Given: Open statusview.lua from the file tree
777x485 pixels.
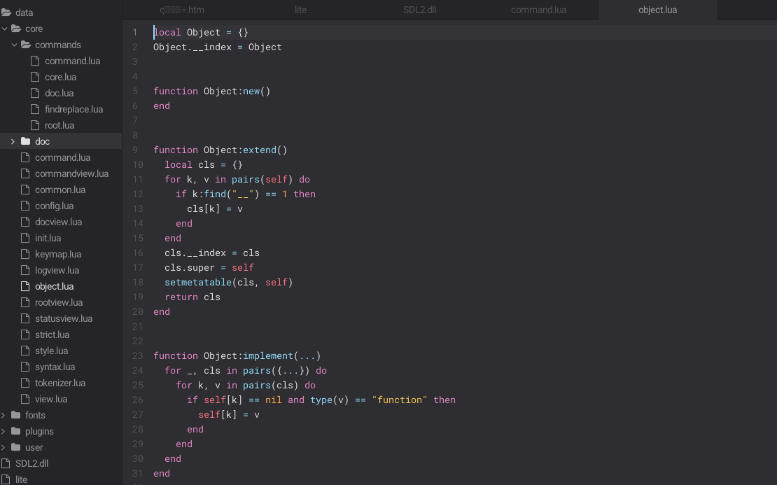Looking at the screenshot, I should [63, 318].
